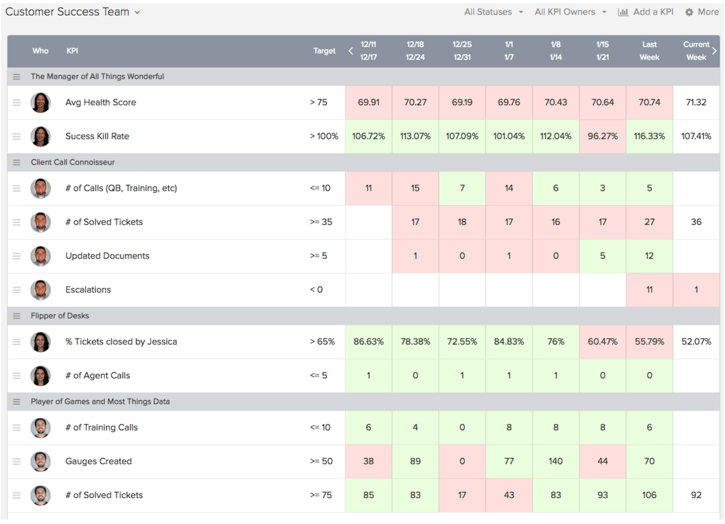
Task: Select the 15 calls cell for 12/18 week
Action: tap(415, 188)
